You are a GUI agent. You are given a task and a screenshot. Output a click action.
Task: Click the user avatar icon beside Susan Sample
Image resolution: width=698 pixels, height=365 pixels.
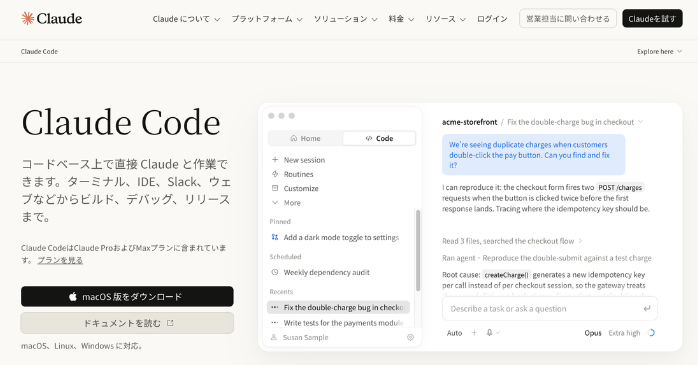pos(274,337)
